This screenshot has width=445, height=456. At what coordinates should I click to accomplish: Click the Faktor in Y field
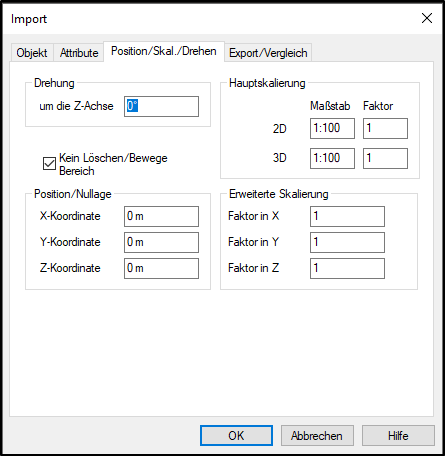347,242
